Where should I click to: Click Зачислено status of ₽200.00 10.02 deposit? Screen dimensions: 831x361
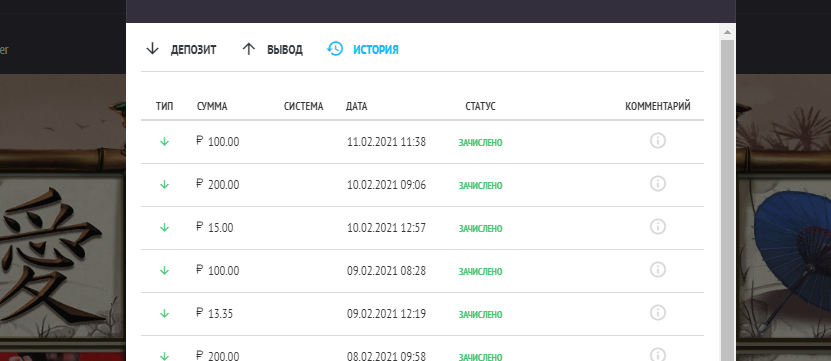pyautogui.click(x=480, y=186)
